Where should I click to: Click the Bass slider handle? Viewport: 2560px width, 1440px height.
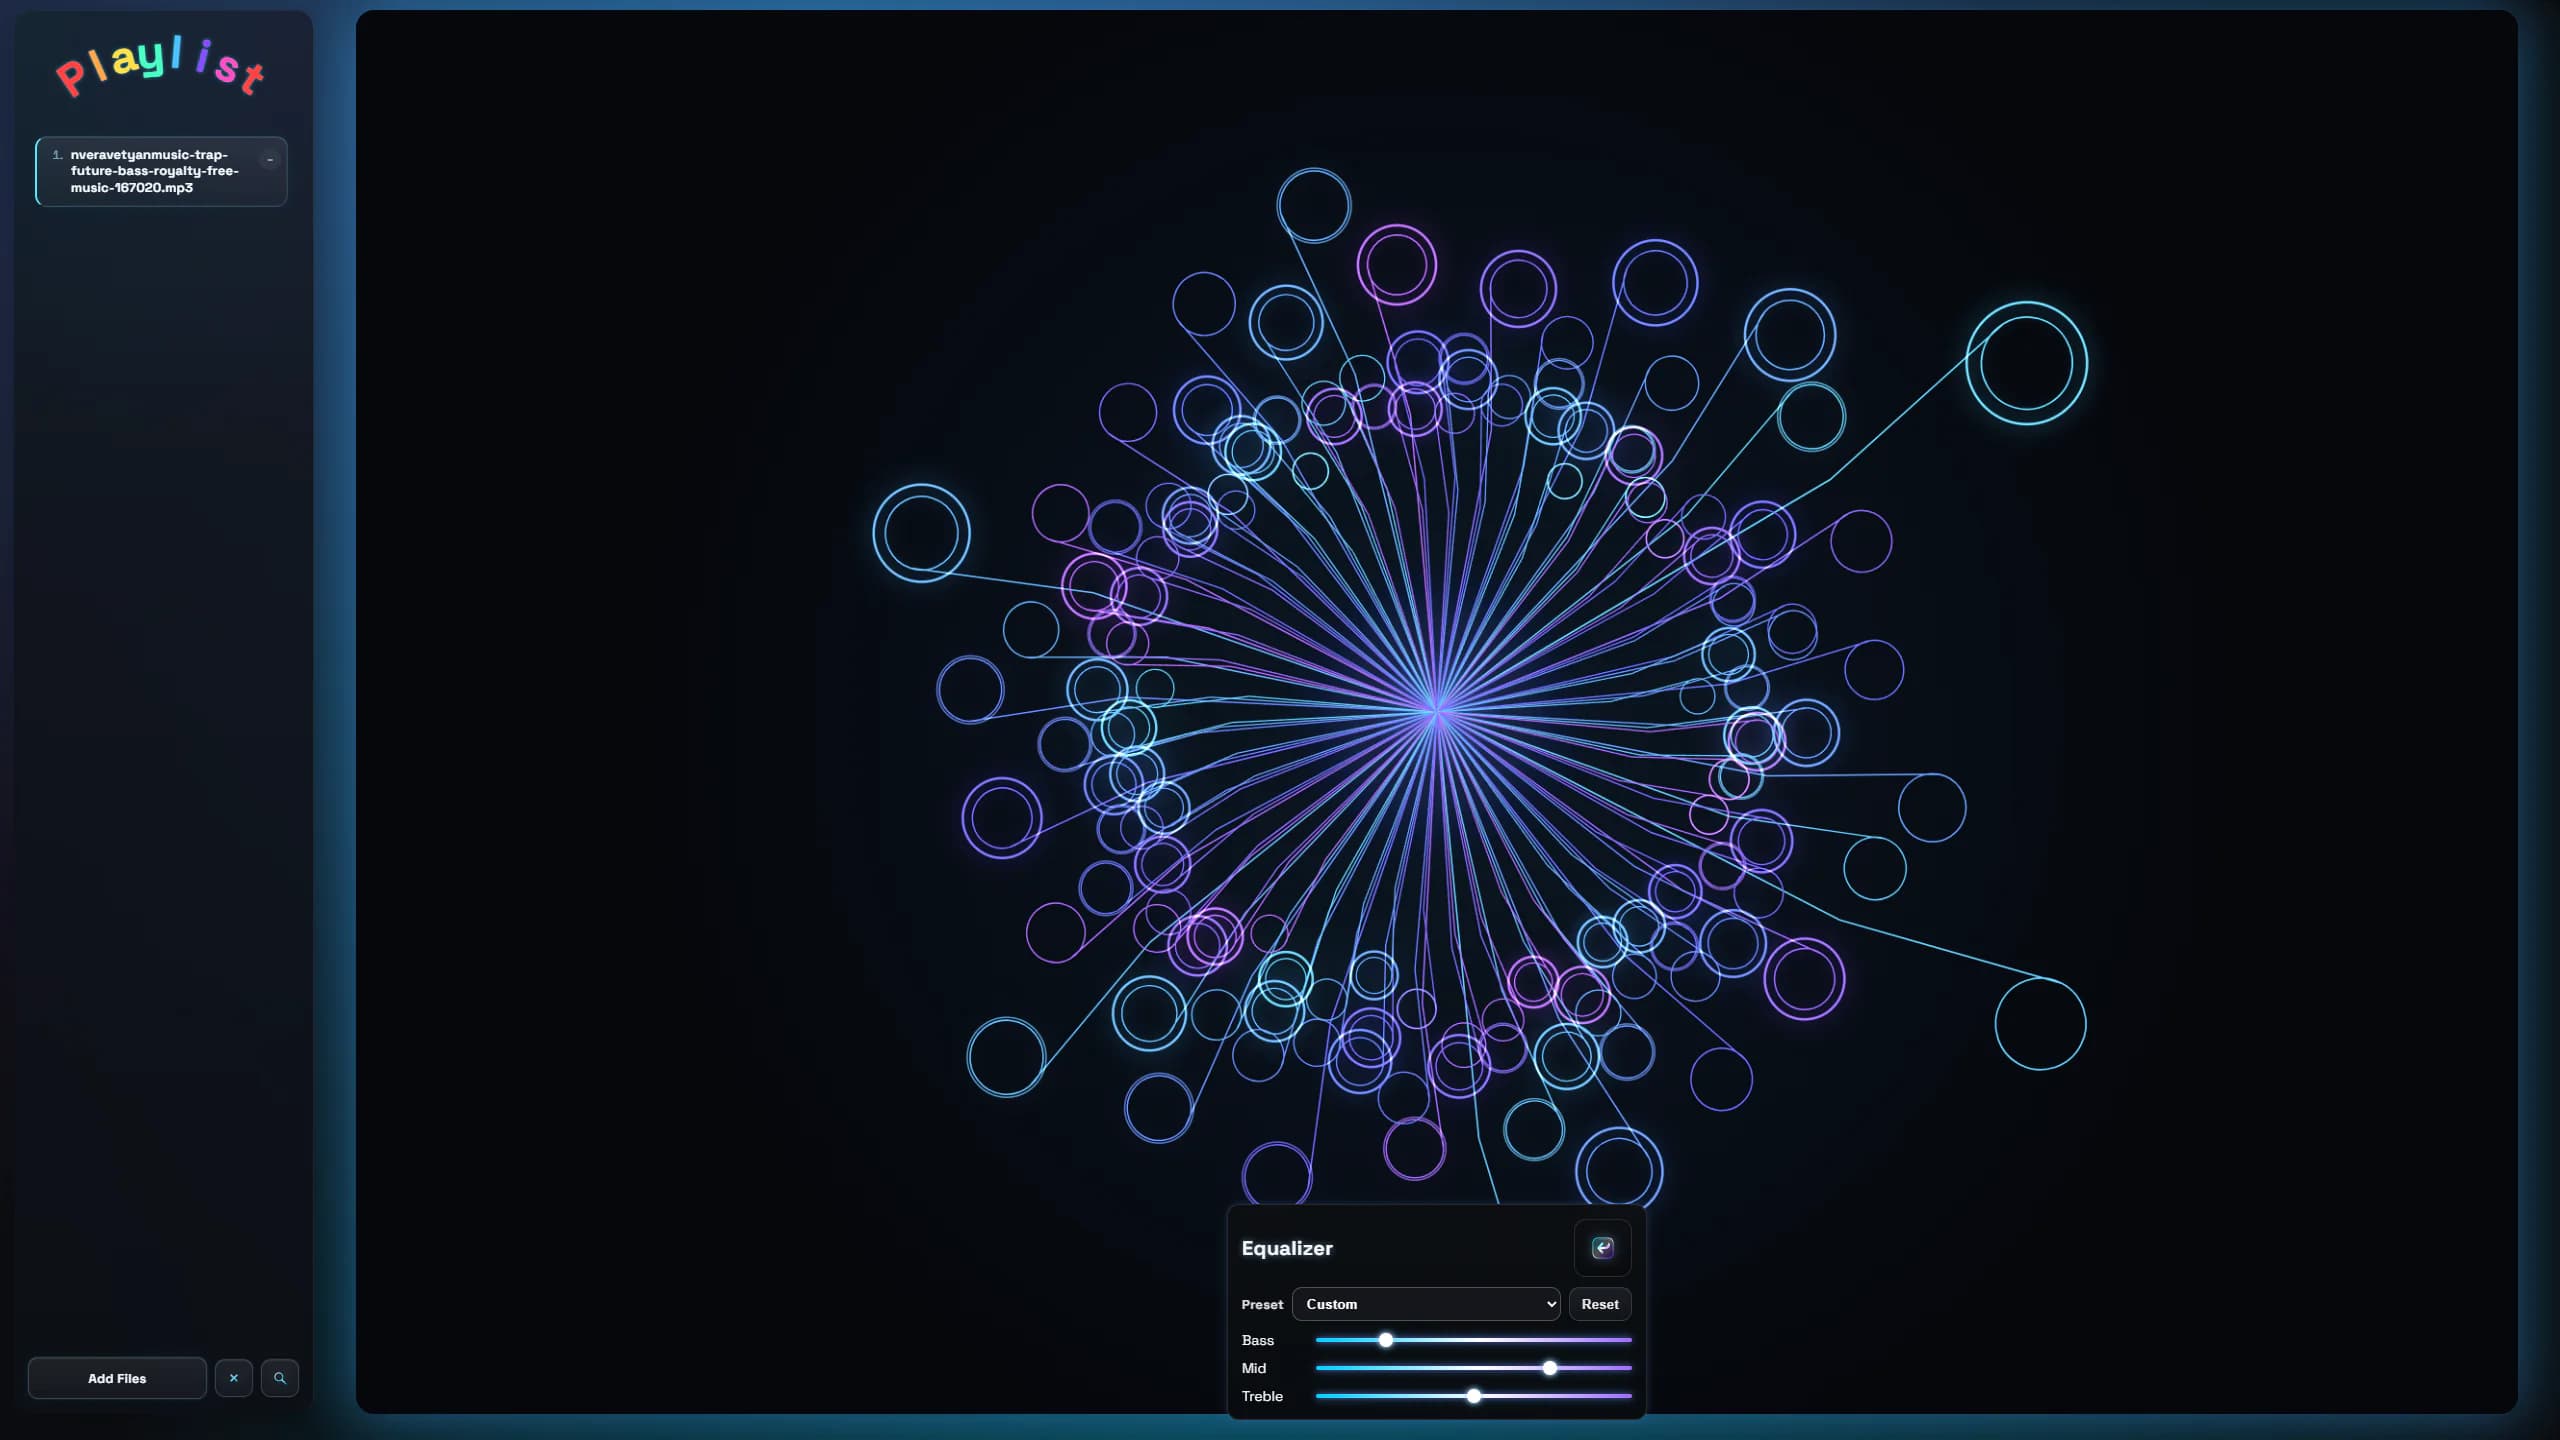coord(1386,1340)
